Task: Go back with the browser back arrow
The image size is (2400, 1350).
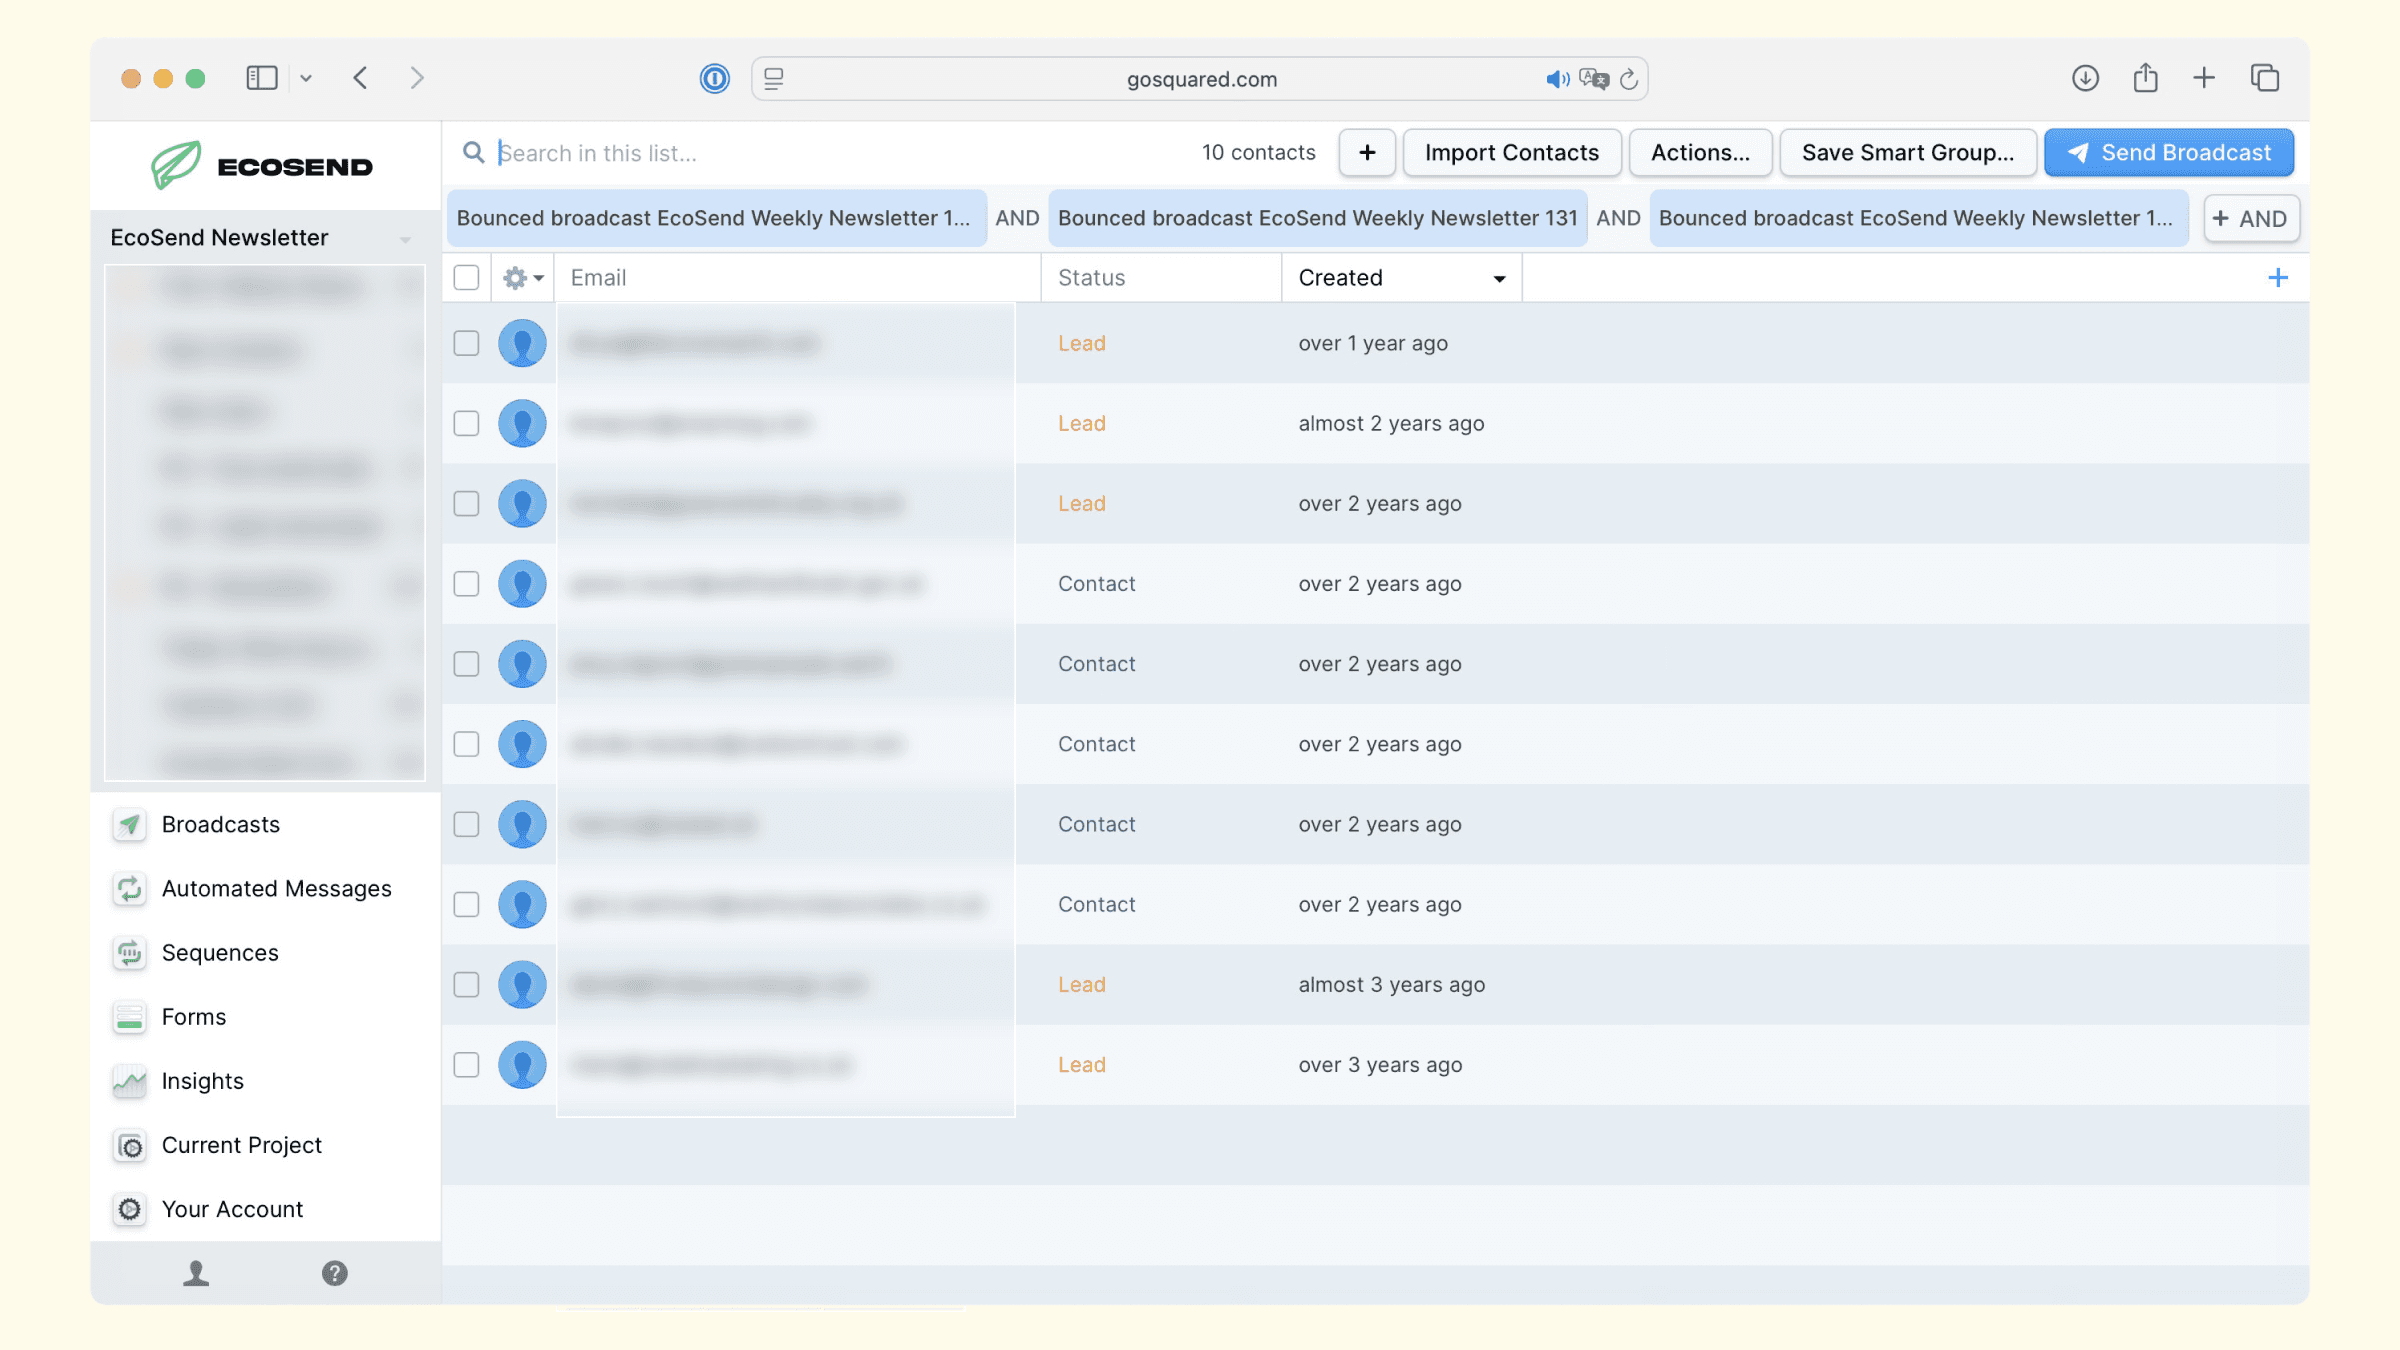Action: pyautogui.click(x=360, y=78)
